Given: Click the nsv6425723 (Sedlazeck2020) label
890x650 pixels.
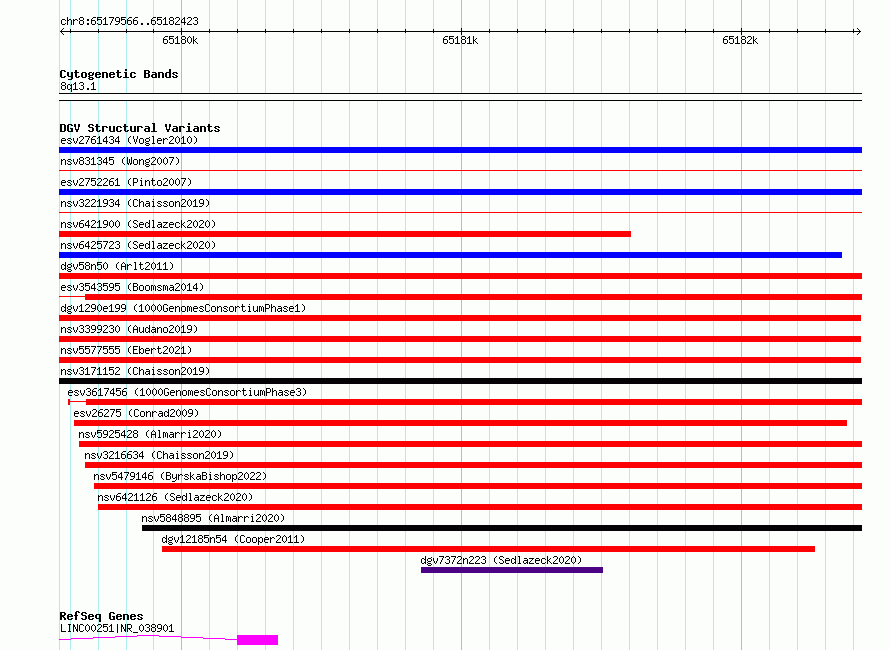Looking at the screenshot, I should pos(138,245).
